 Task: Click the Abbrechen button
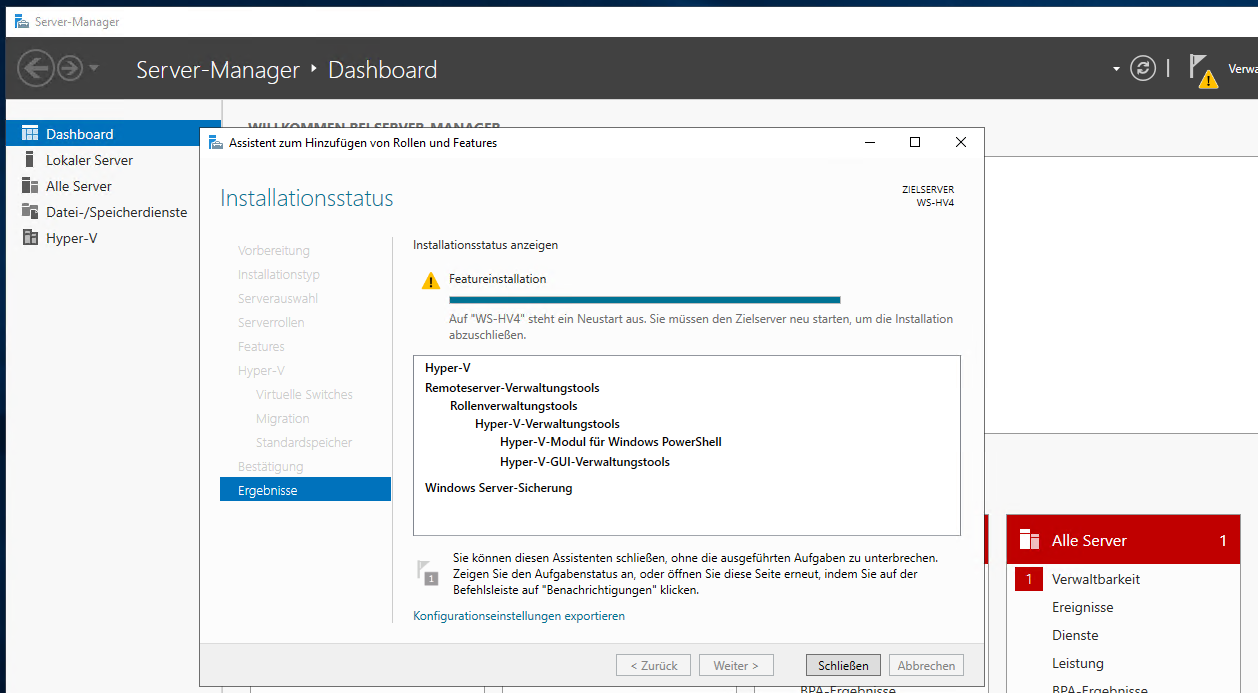[927, 665]
